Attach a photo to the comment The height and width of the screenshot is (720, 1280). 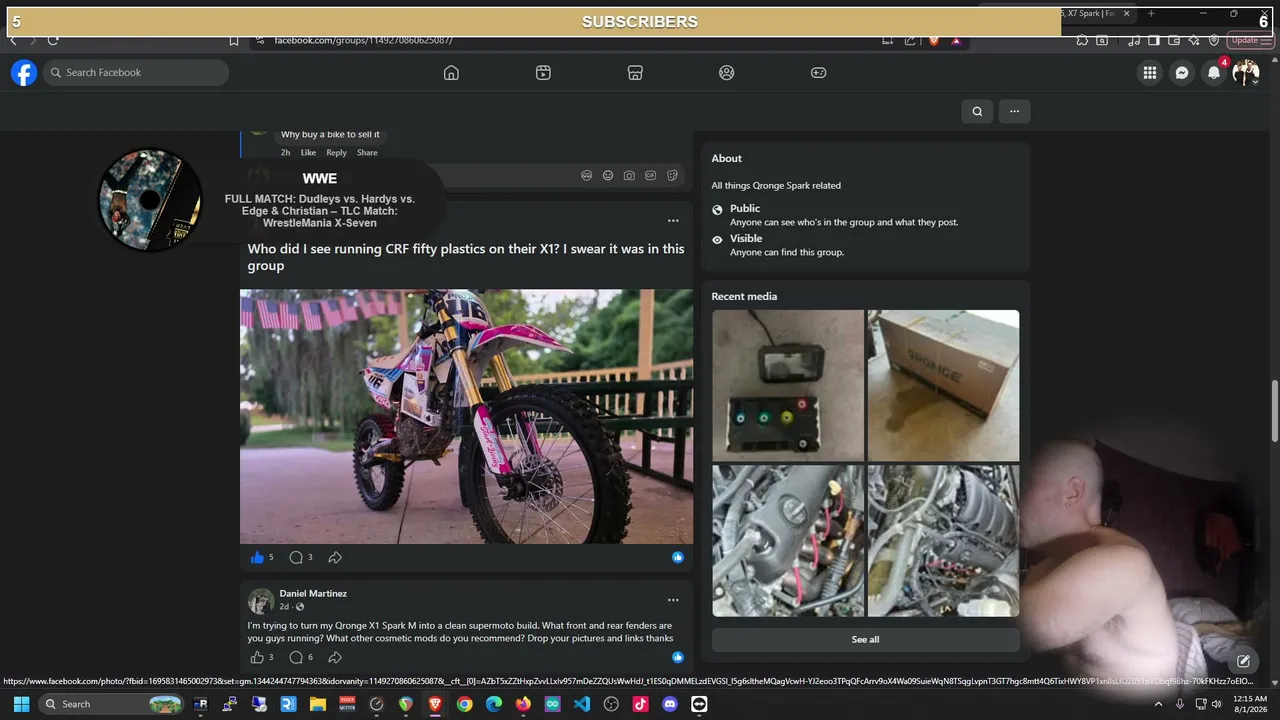[629, 175]
